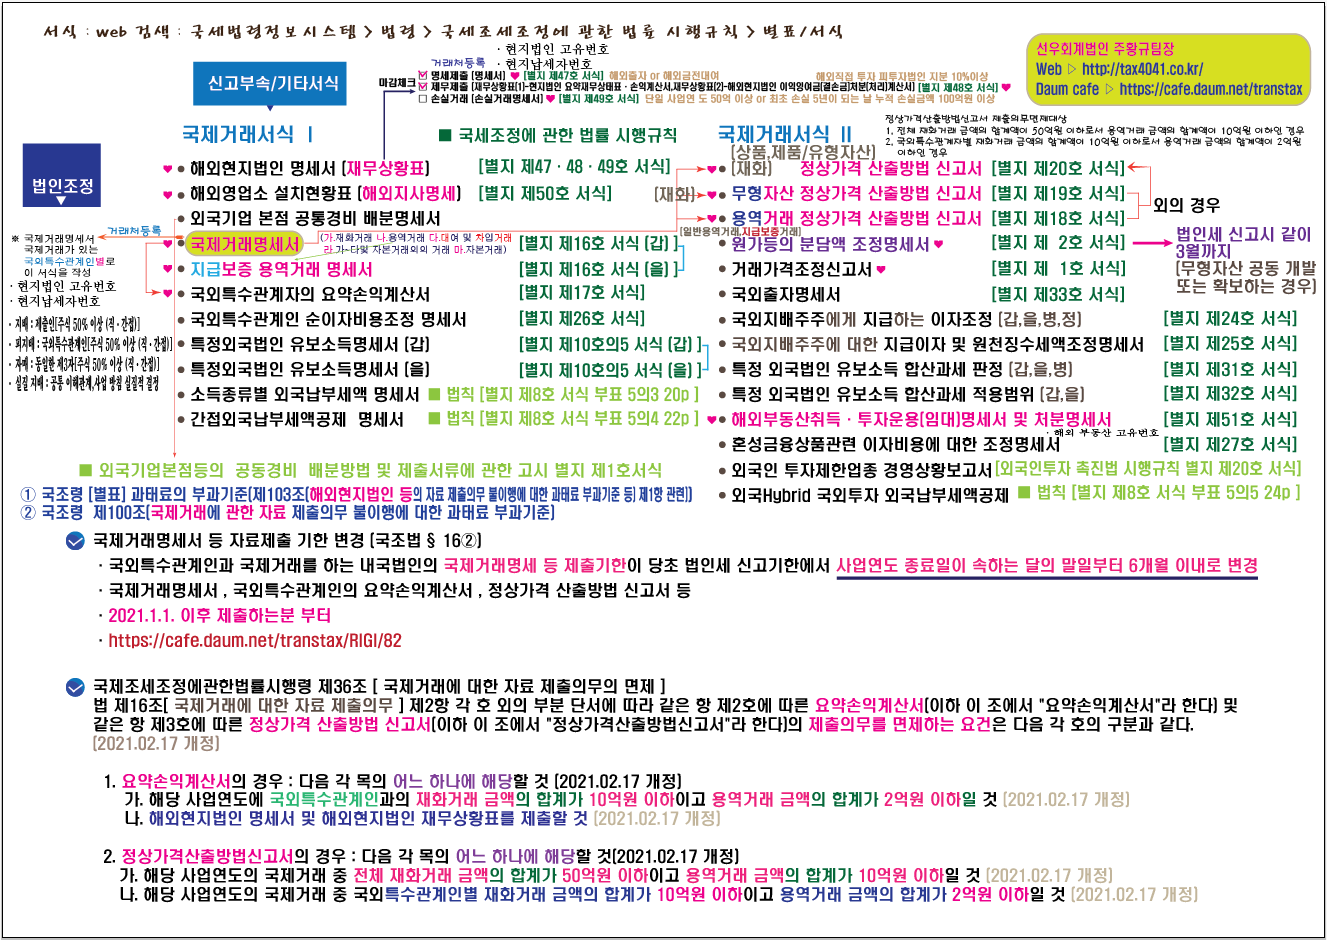Select 외국기업 본점 공통경비 배분명세서
Viewport: 1327px width, 940px height.
click(x=315, y=218)
